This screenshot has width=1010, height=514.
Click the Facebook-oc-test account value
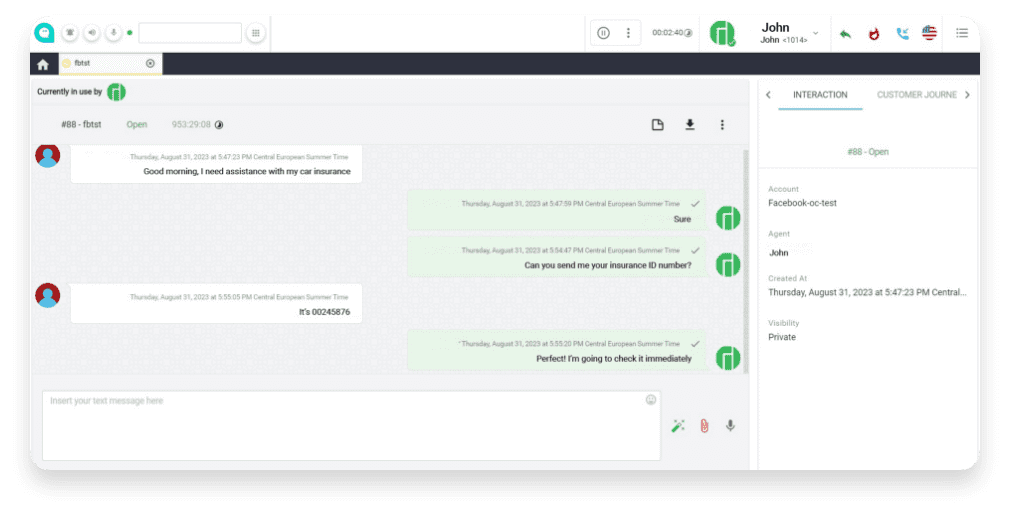(802, 203)
